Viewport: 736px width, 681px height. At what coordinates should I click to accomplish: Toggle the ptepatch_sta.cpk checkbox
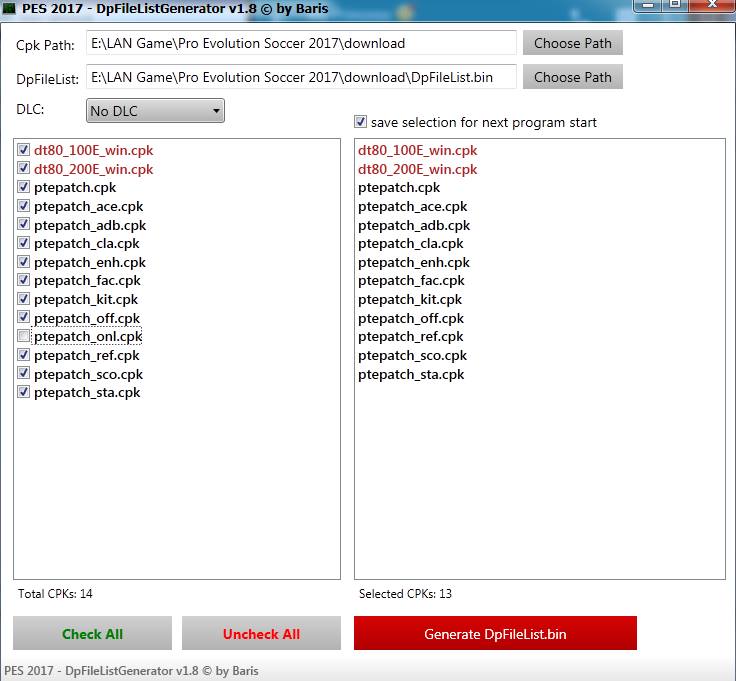tap(23, 391)
